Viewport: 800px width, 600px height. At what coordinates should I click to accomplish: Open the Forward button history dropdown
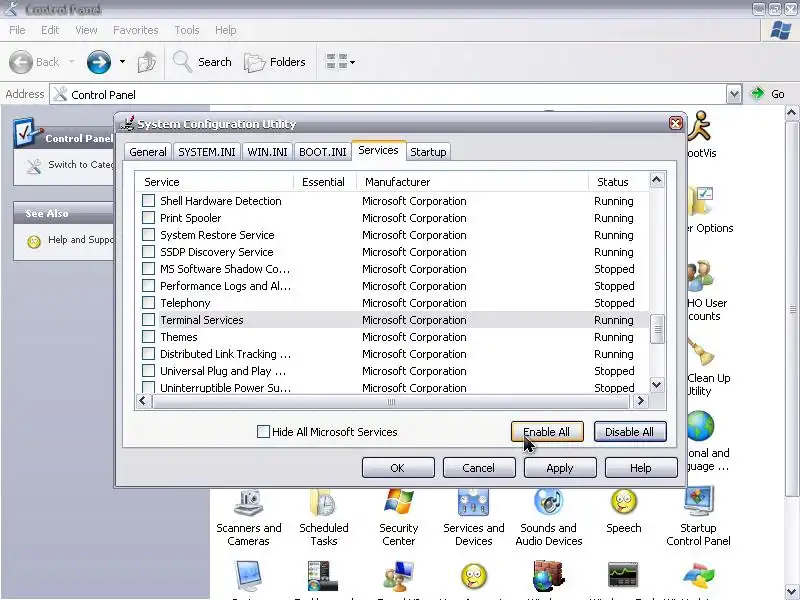(122, 62)
